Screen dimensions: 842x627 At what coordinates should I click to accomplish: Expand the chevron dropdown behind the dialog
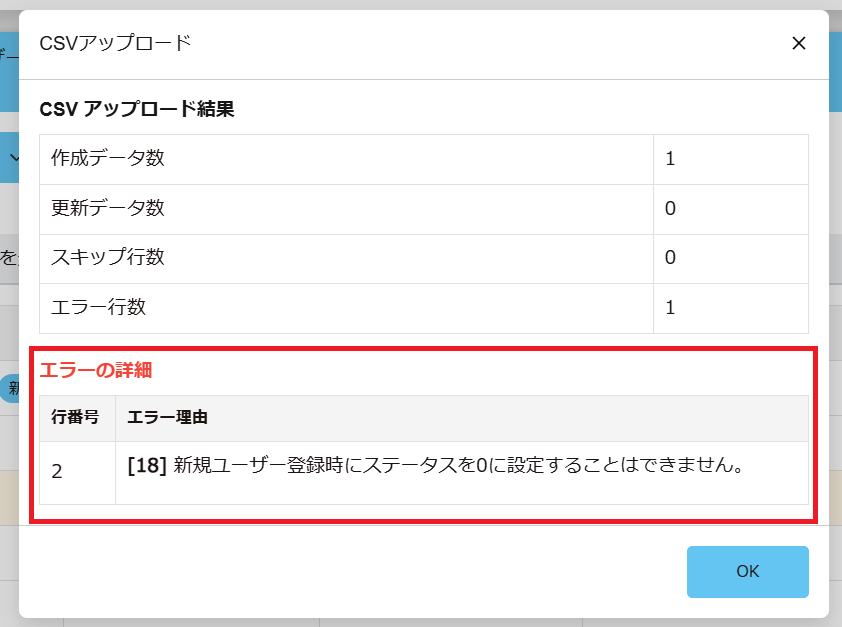12,157
